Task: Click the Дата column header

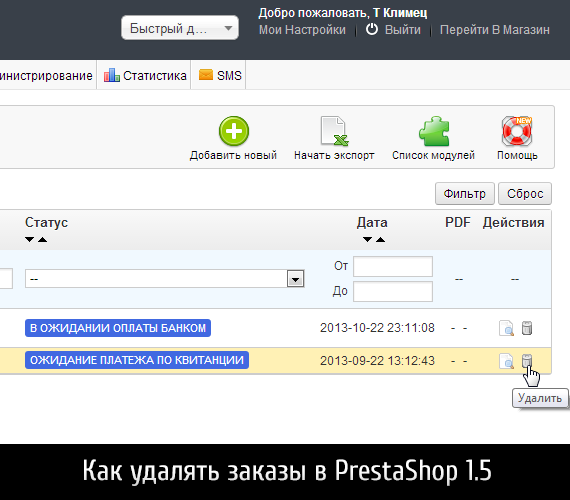Action: point(372,222)
